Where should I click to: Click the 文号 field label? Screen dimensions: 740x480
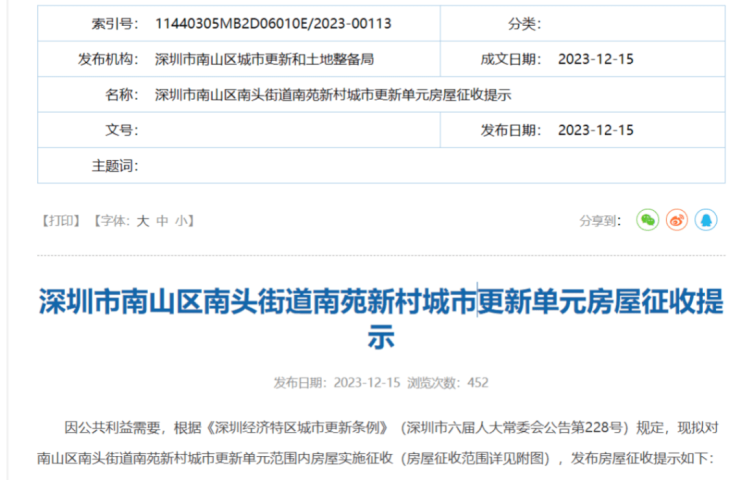tap(118, 130)
